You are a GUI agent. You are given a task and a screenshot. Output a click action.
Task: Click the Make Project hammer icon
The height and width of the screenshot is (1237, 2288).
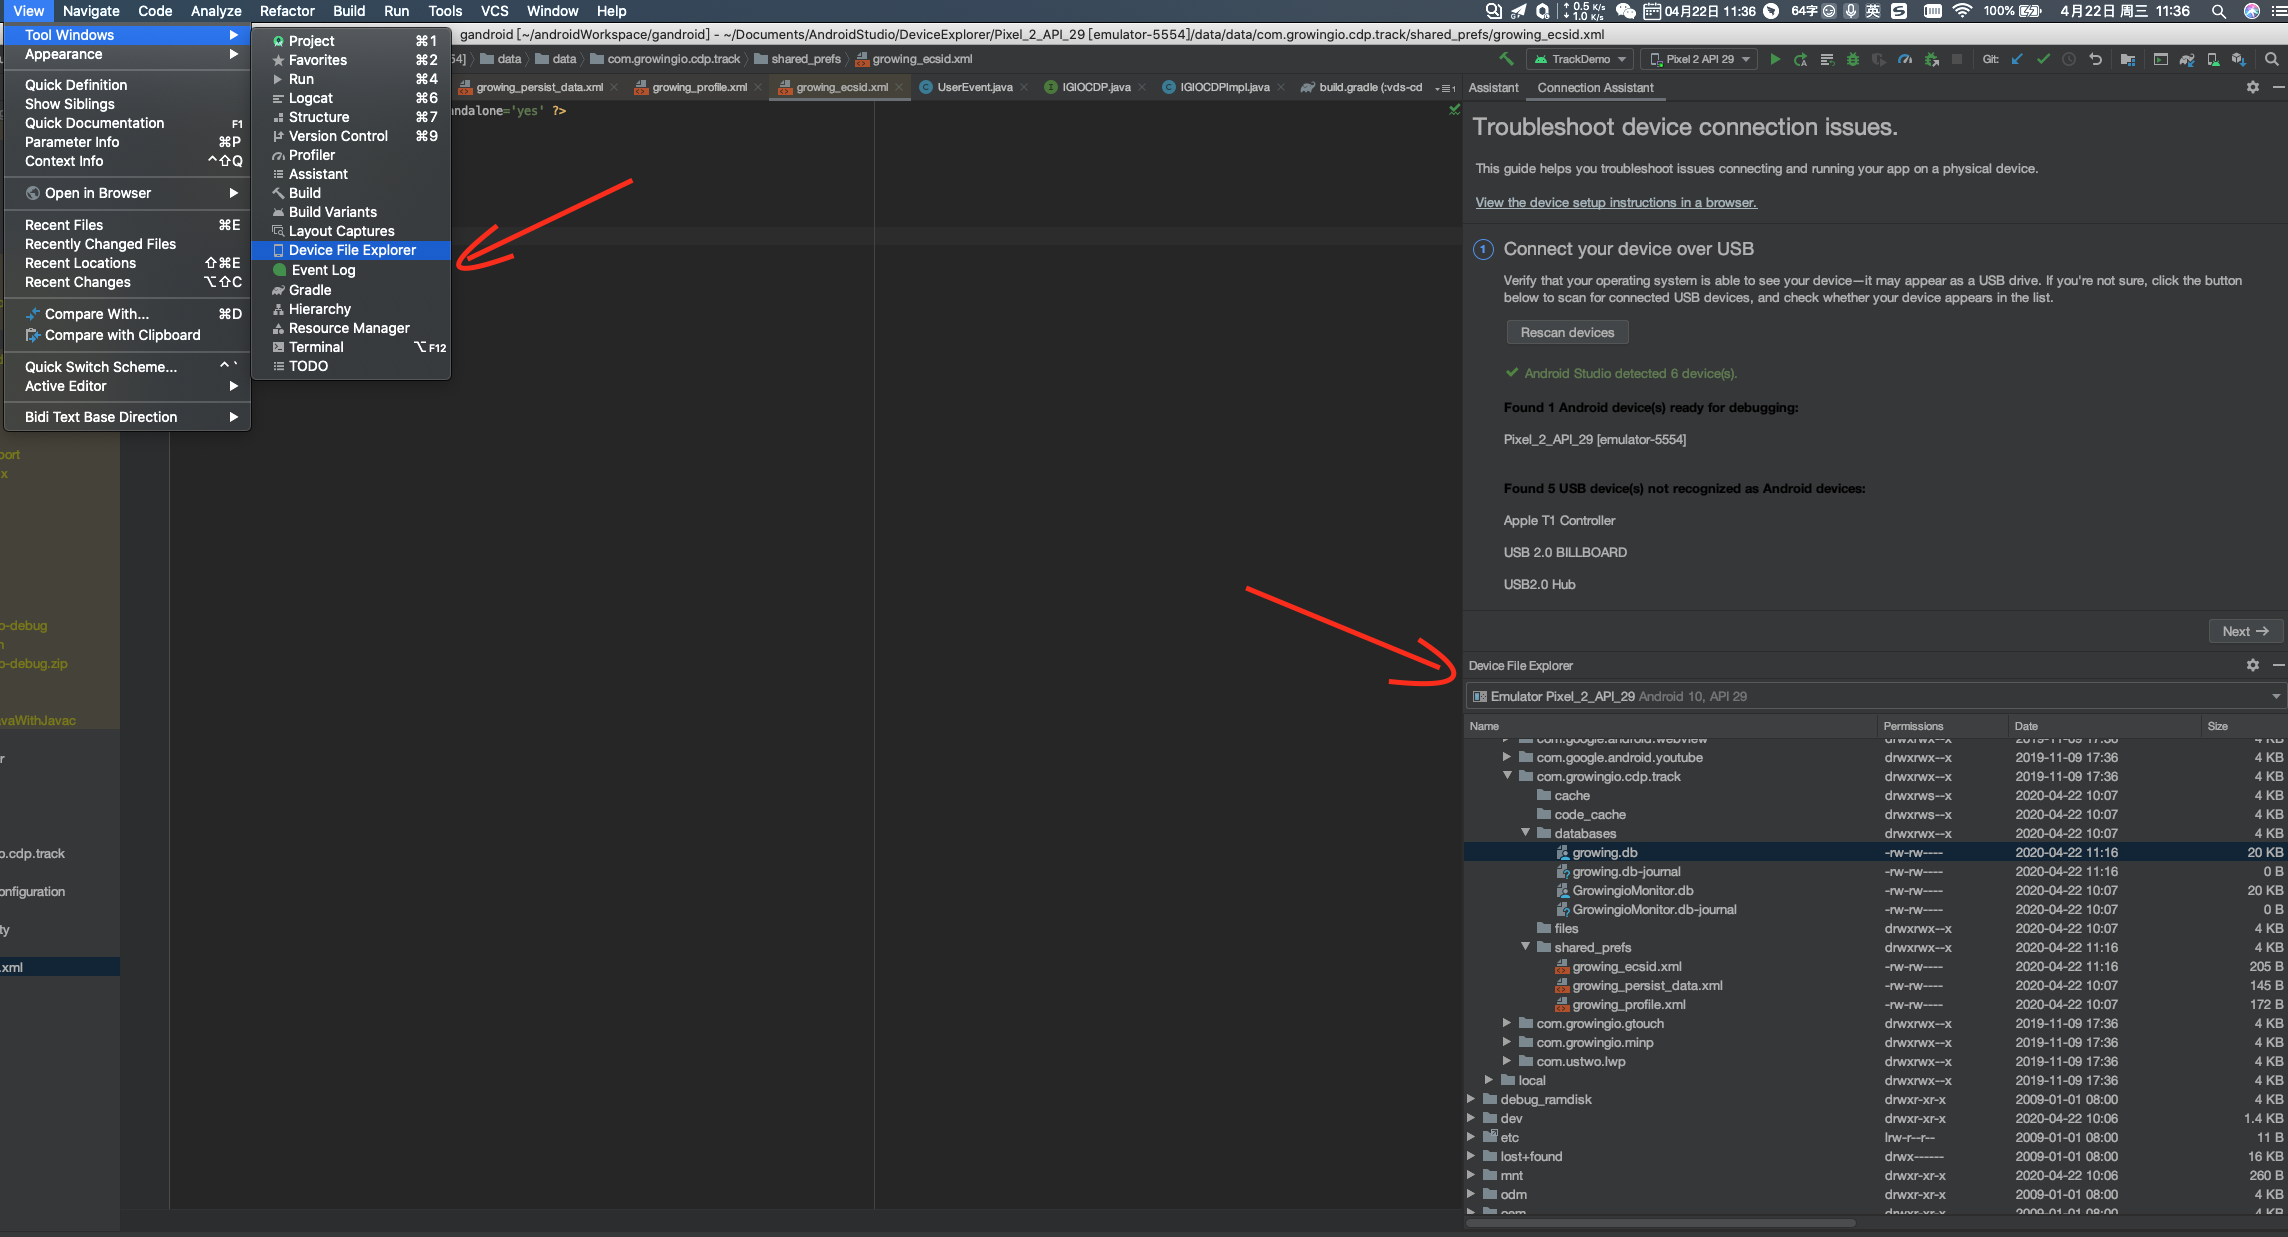(x=1506, y=59)
